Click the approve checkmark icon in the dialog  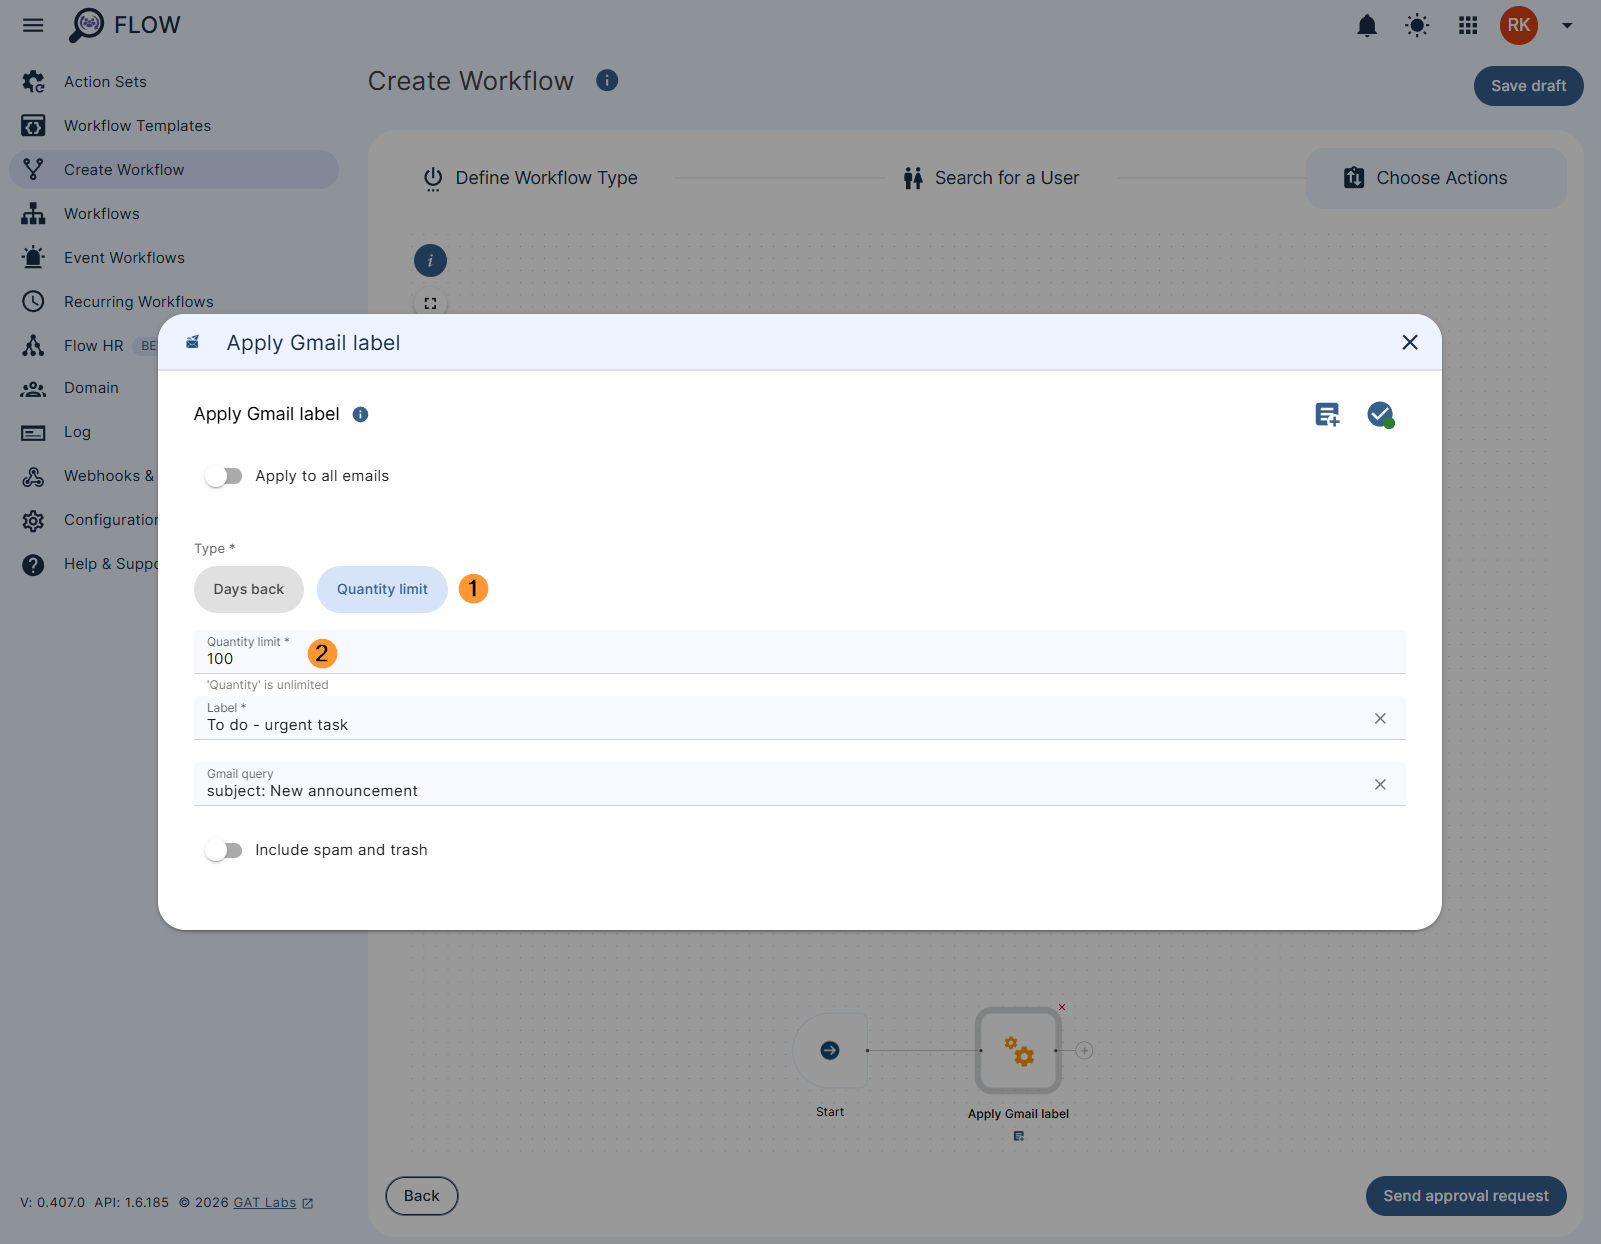(1381, 414)
